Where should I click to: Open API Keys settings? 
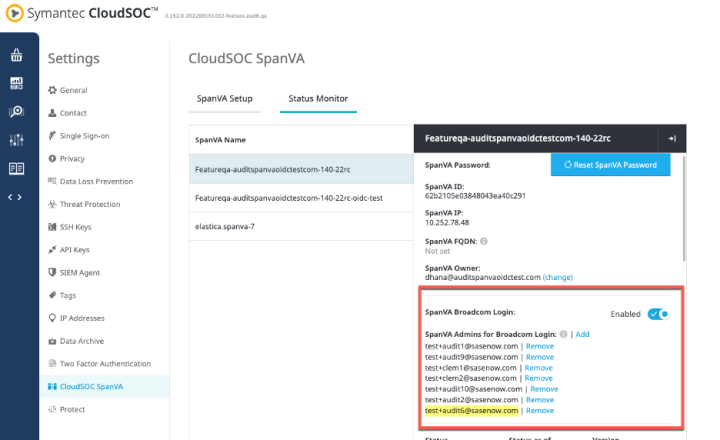point(74,250)
